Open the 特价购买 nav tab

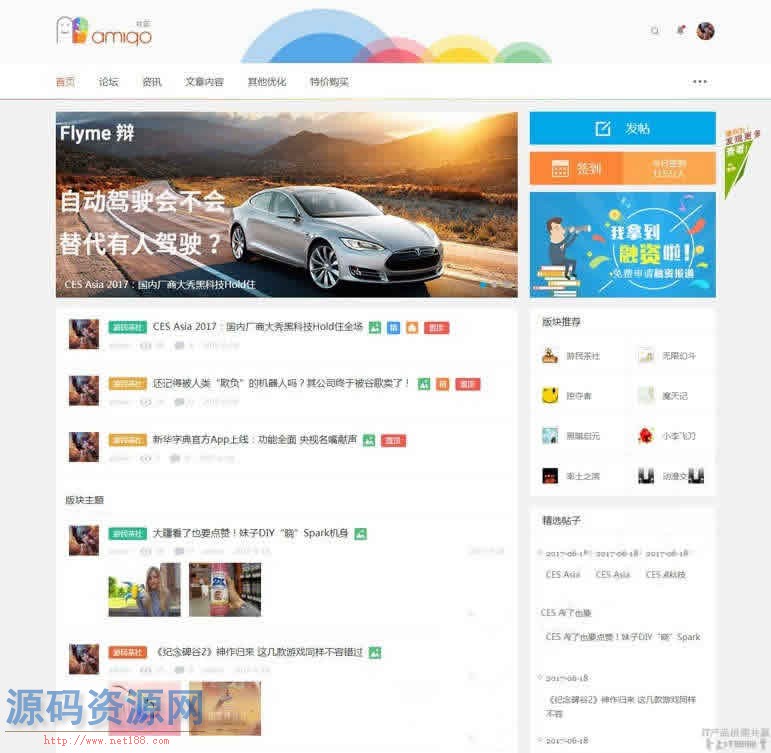point(329,82)
